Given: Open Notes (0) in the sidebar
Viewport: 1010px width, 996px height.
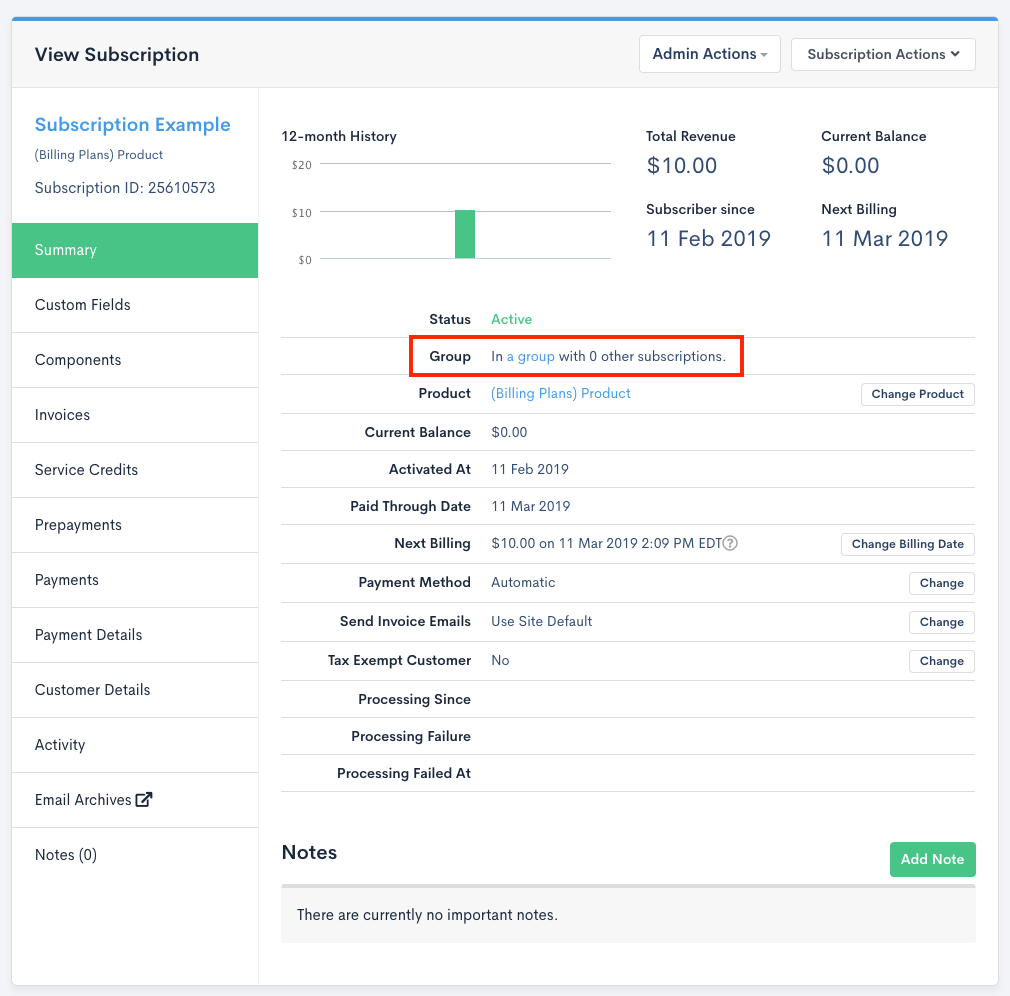Looking at the screenshot, I should coord(66,855).
